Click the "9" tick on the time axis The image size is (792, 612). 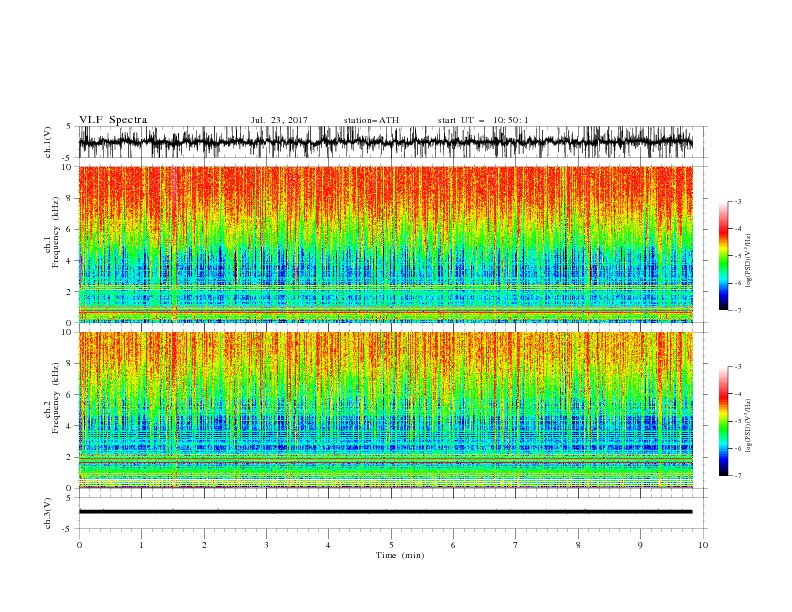(x=640, y=545)
